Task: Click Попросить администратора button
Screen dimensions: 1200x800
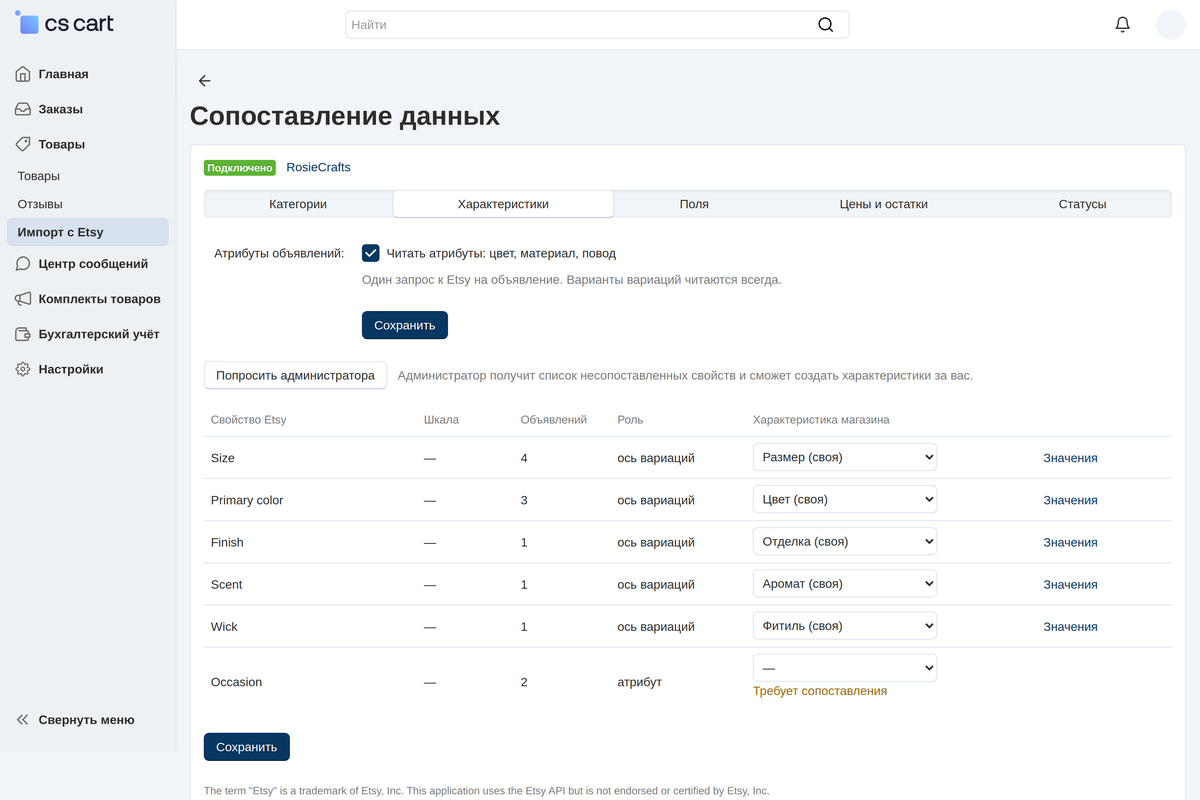Action: coord(295,375)
